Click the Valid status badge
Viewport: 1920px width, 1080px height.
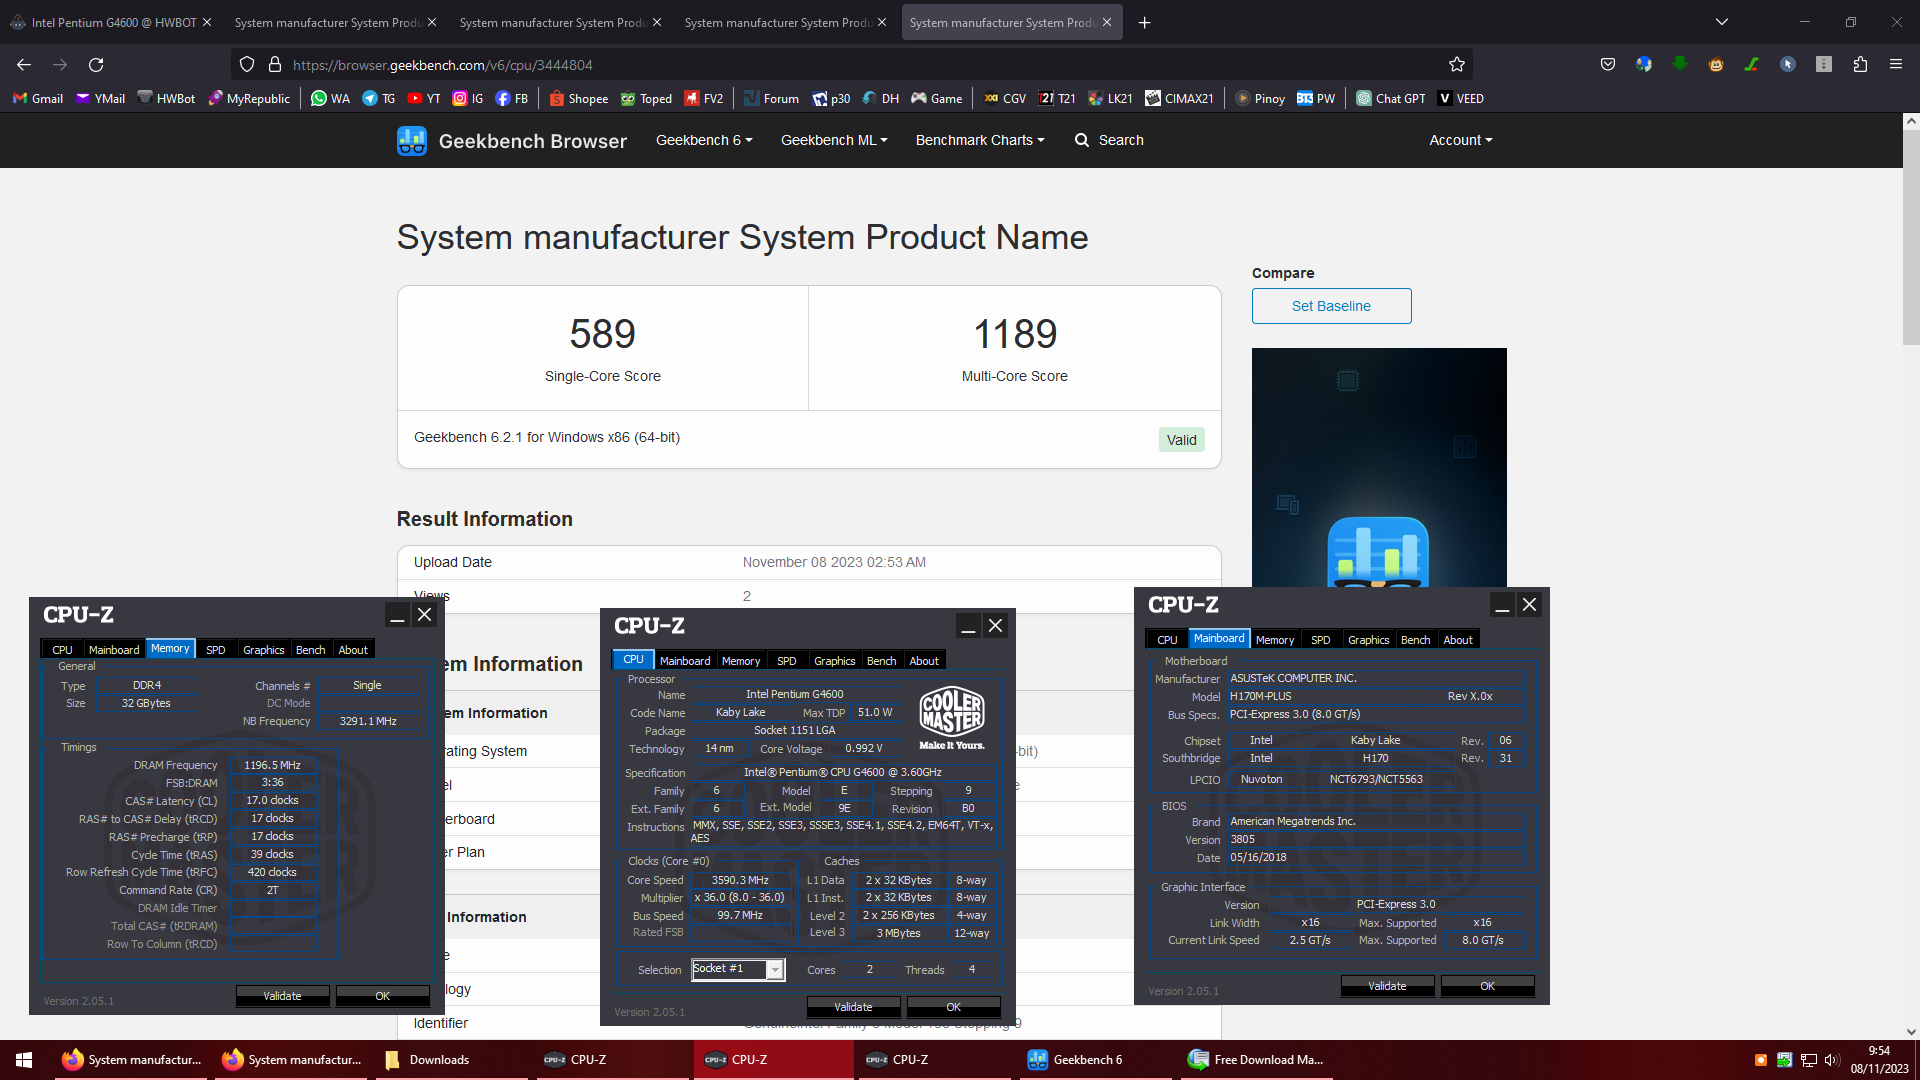[x=1182, y=440]
